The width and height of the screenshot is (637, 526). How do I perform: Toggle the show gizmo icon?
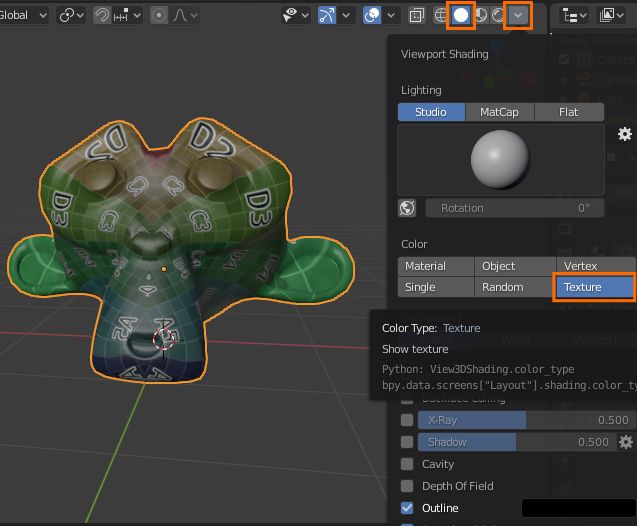coord(327,15)
